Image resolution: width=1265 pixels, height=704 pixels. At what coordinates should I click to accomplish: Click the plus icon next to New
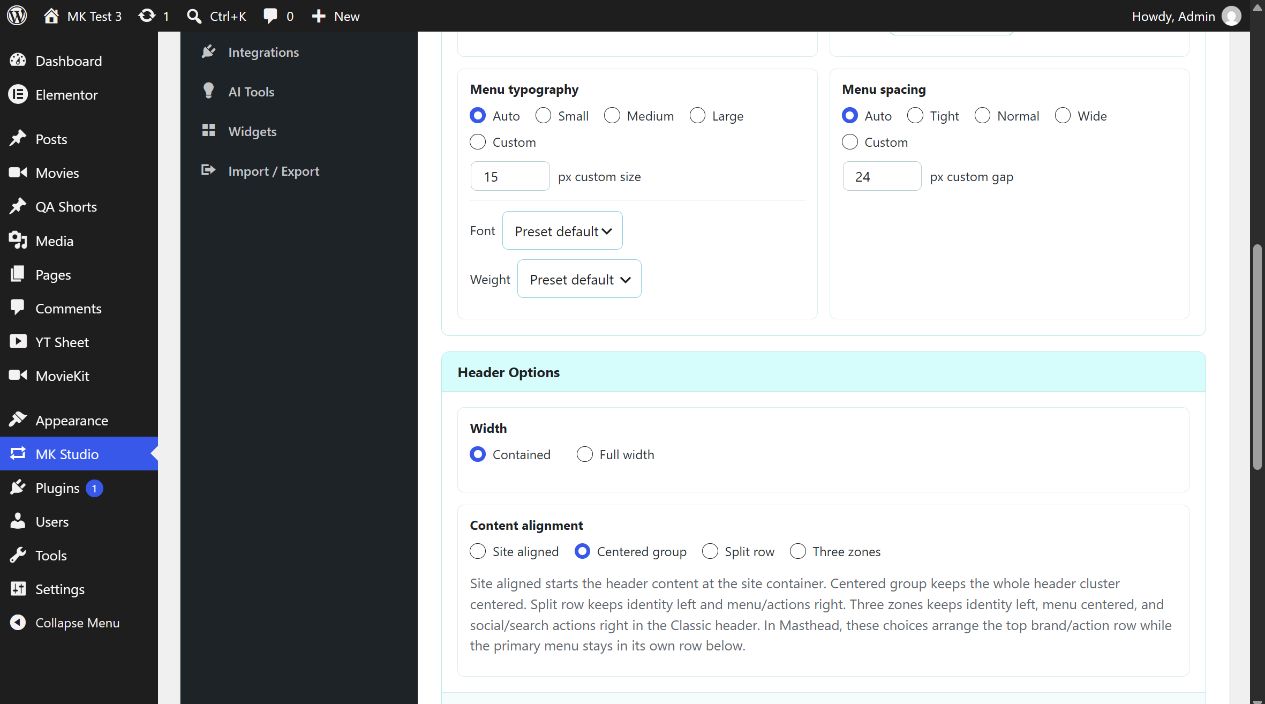click(318, 16)
